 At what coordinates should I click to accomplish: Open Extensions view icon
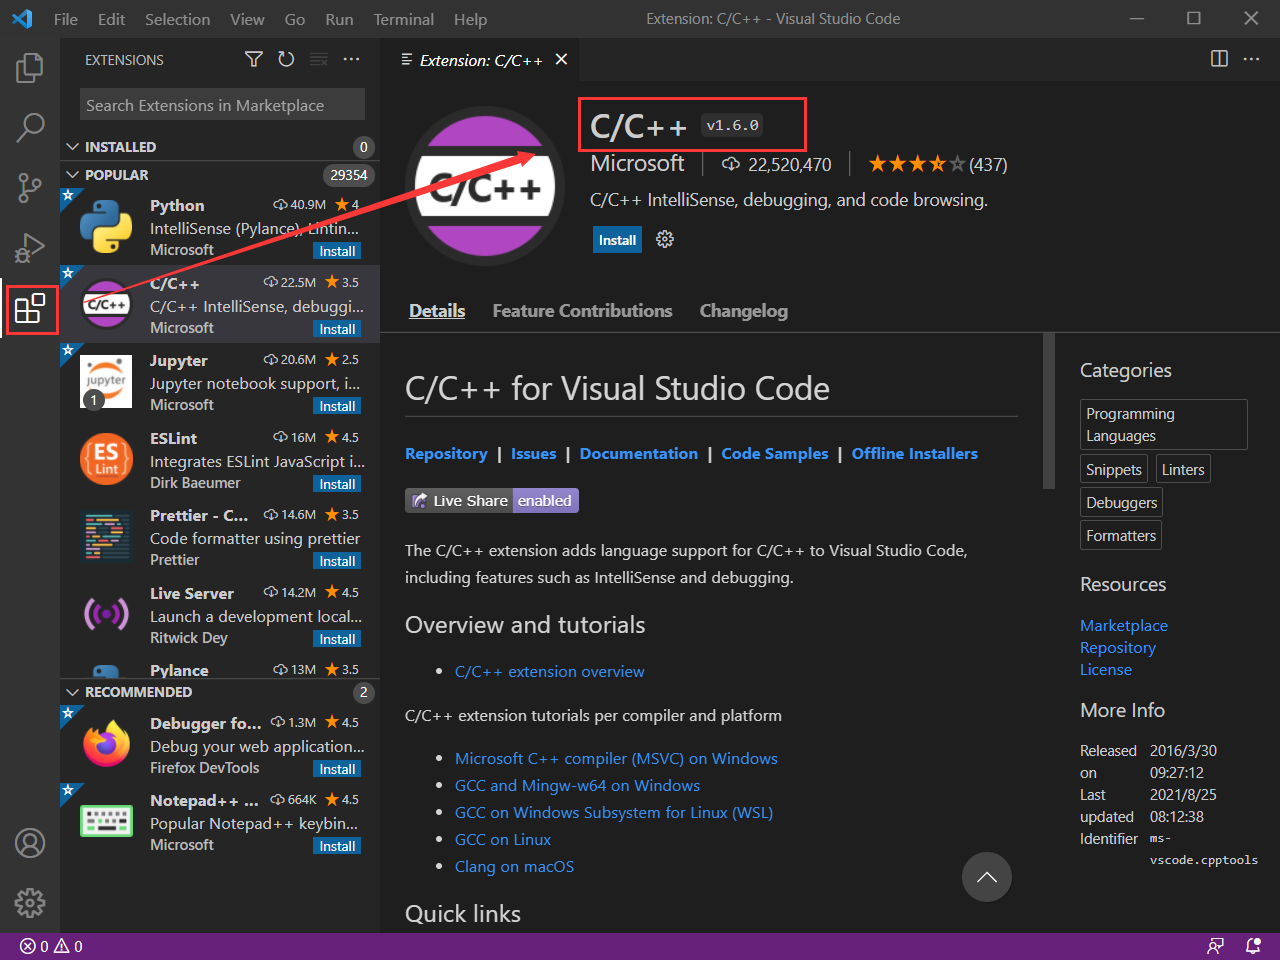coord(30,308)
